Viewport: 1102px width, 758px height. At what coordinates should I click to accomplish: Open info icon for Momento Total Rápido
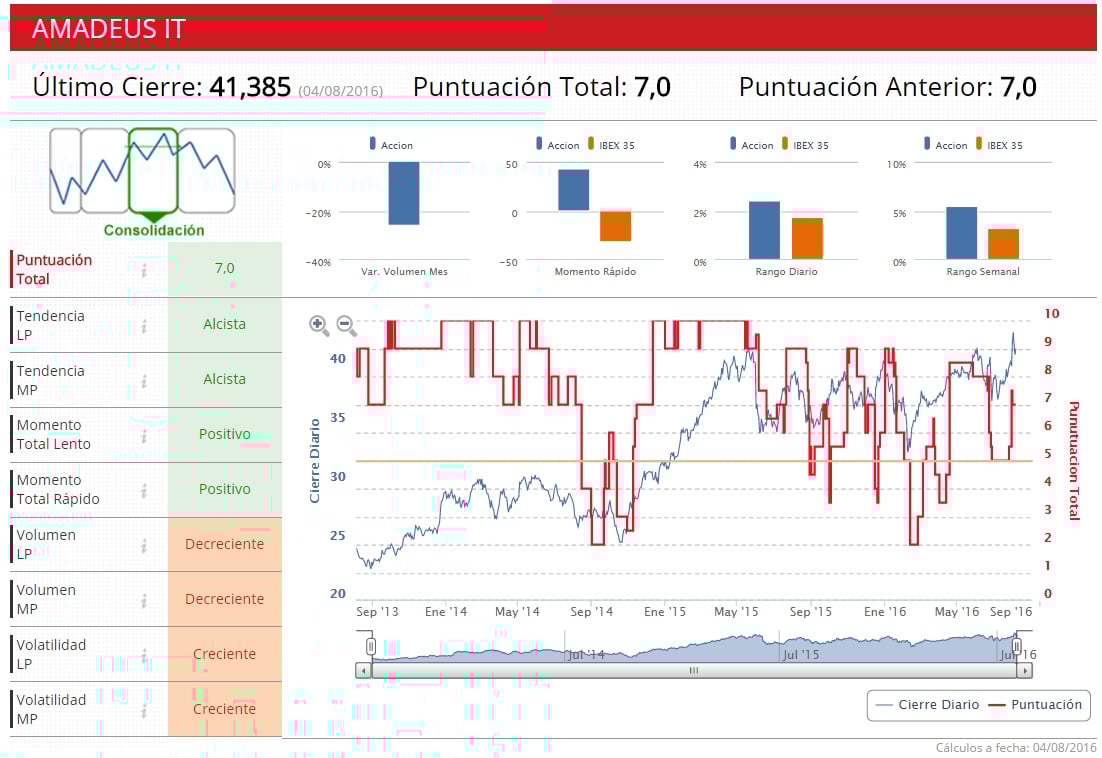(x=144, y=490)
